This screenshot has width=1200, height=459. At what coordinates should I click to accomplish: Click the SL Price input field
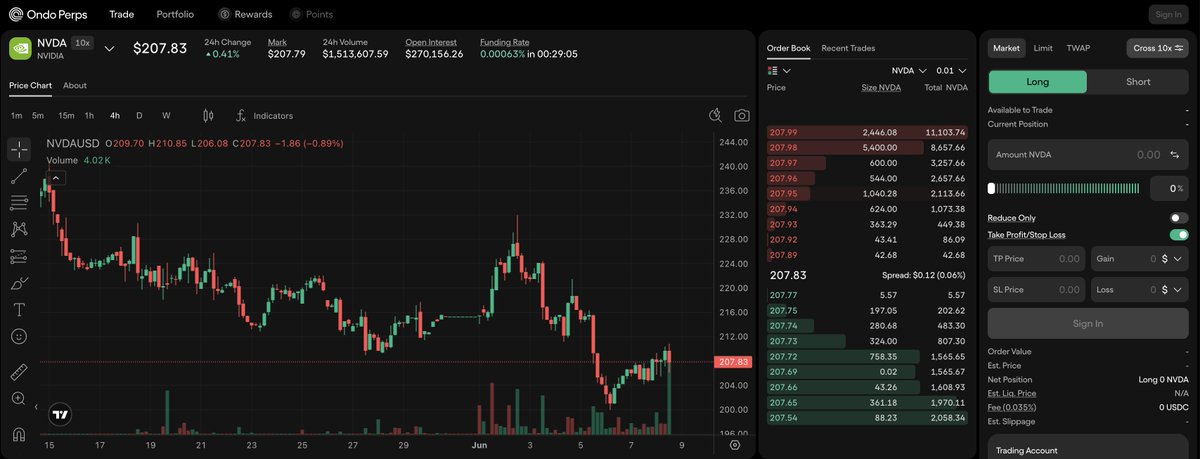(x=1037, y=290)
